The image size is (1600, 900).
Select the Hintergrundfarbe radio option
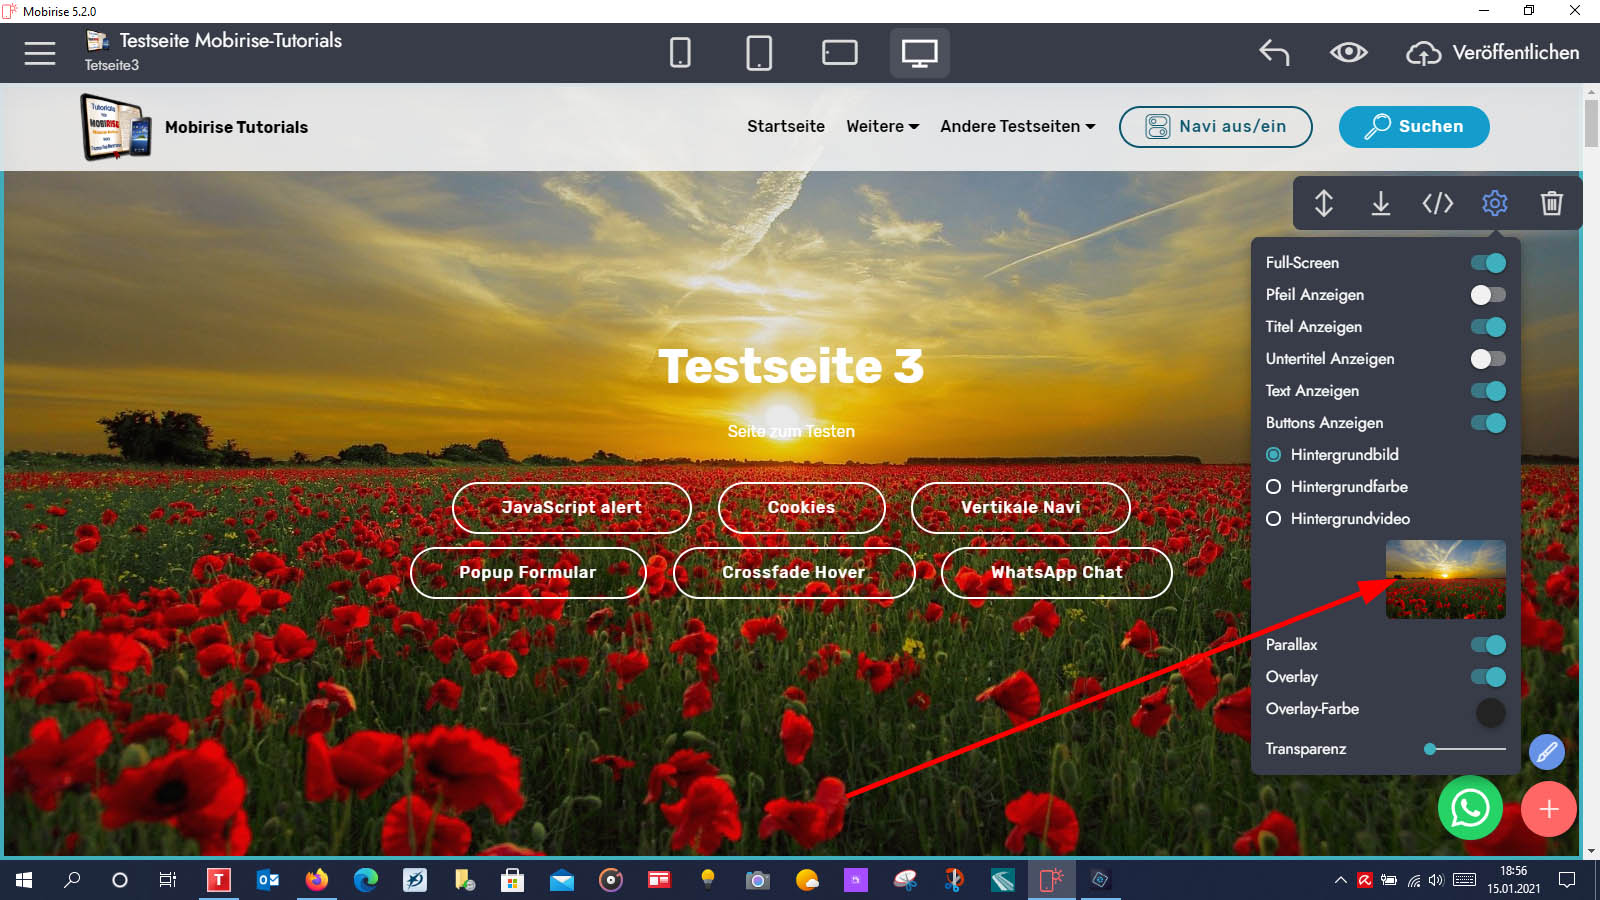click(1274, 487)
